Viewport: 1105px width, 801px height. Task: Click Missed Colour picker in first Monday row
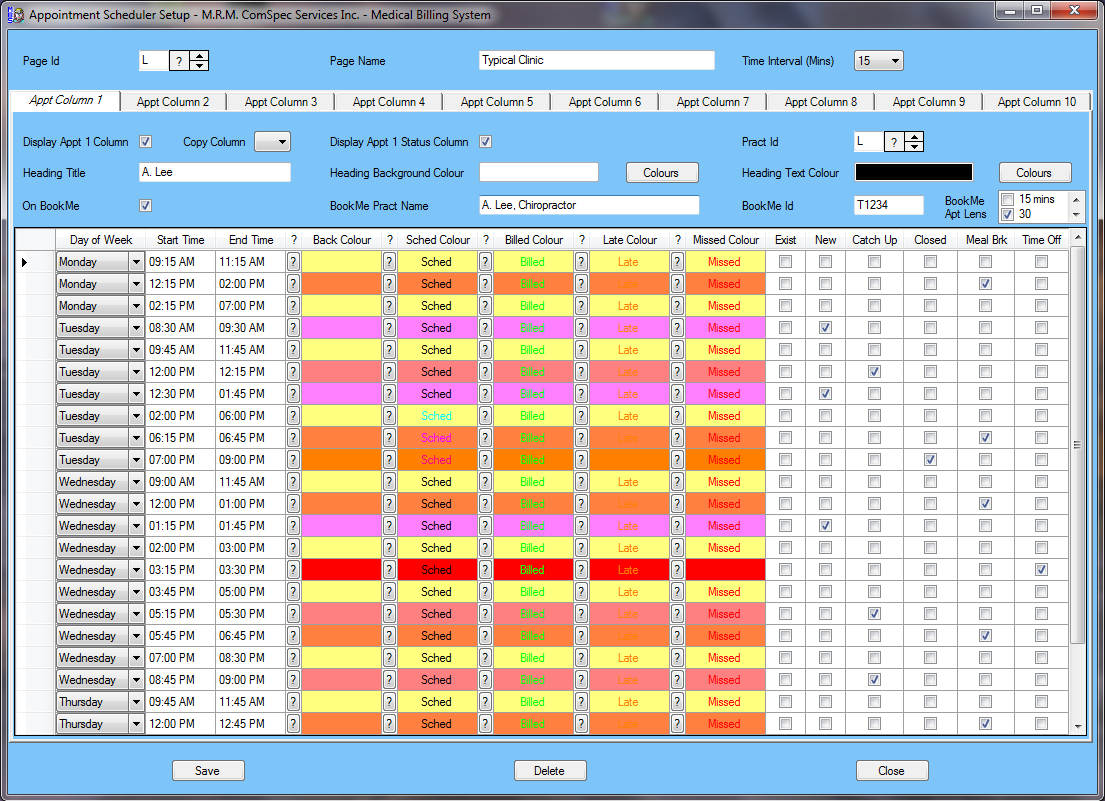pos(678,262)
